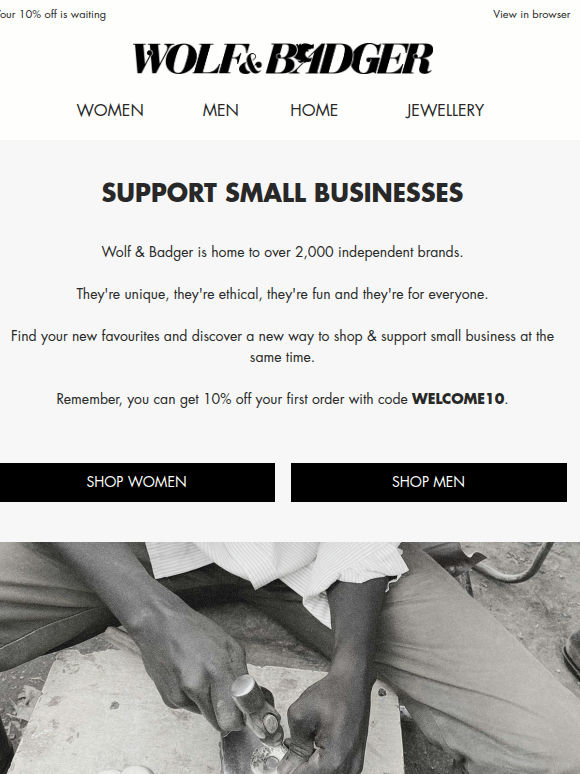Open the View in browser link

[x=531, y=14]
